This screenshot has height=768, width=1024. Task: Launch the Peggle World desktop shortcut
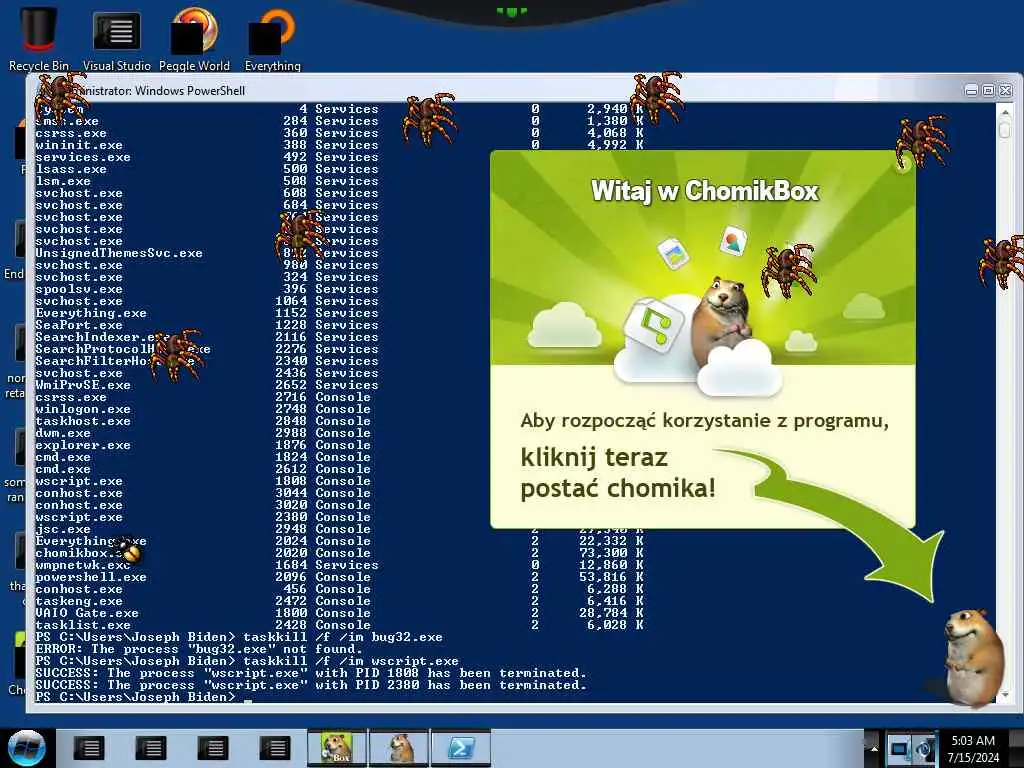(x=194, y=37)
